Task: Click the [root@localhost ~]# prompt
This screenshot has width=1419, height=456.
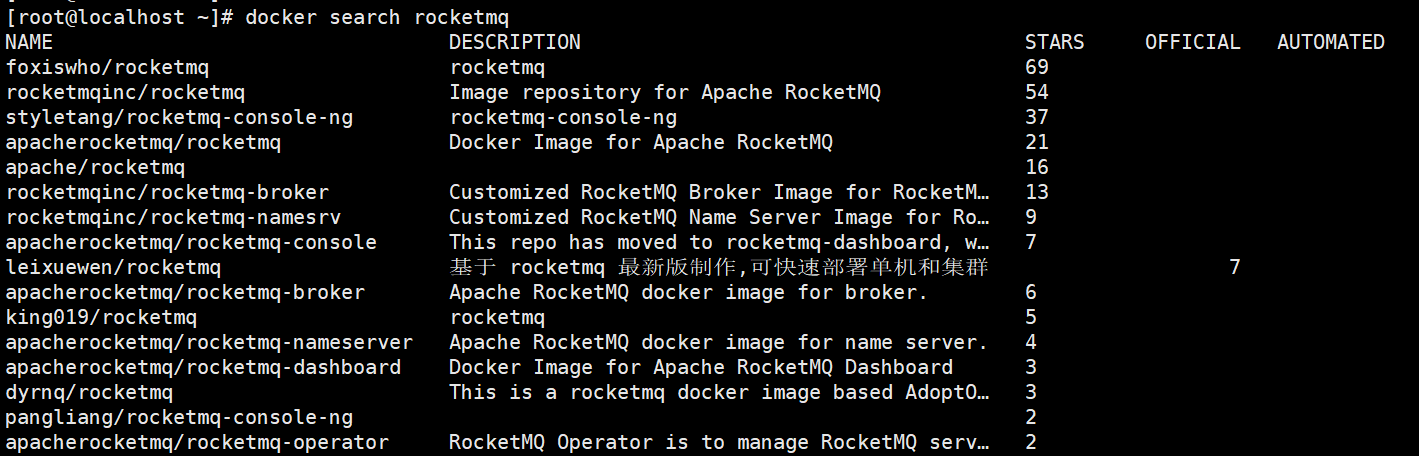Action: click(119, 17)
